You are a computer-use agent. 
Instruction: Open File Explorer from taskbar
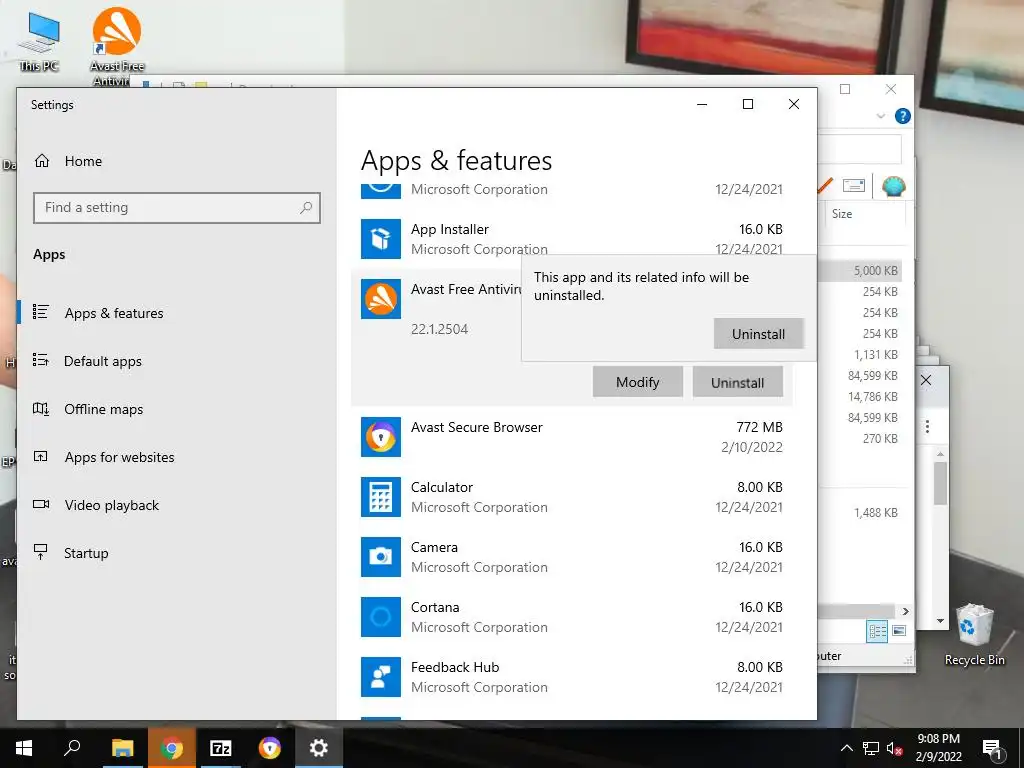coord(122,748)
